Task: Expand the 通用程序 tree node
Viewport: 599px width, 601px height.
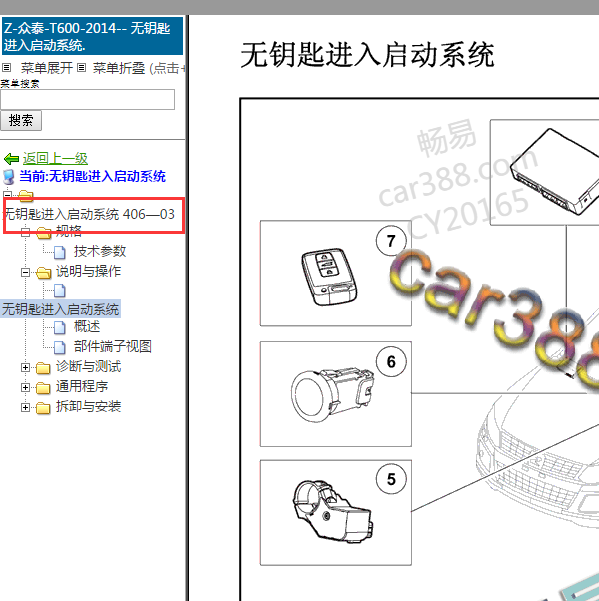Action: point(25,388)
